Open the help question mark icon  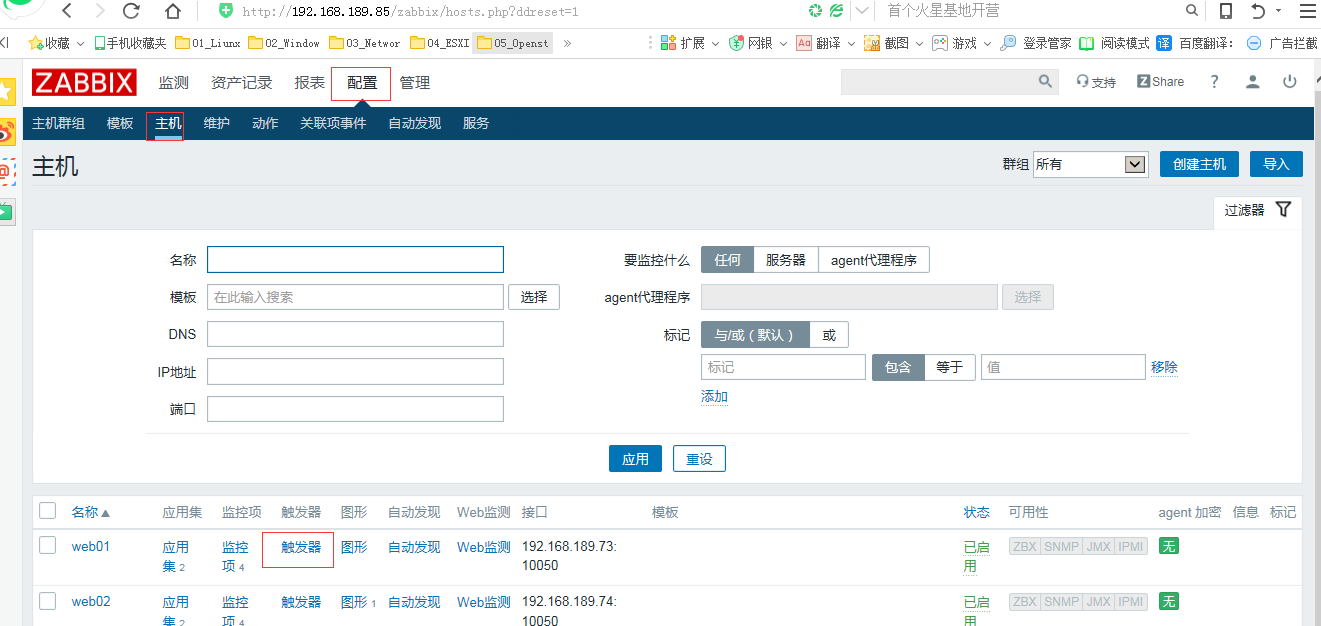(1214, 82)
